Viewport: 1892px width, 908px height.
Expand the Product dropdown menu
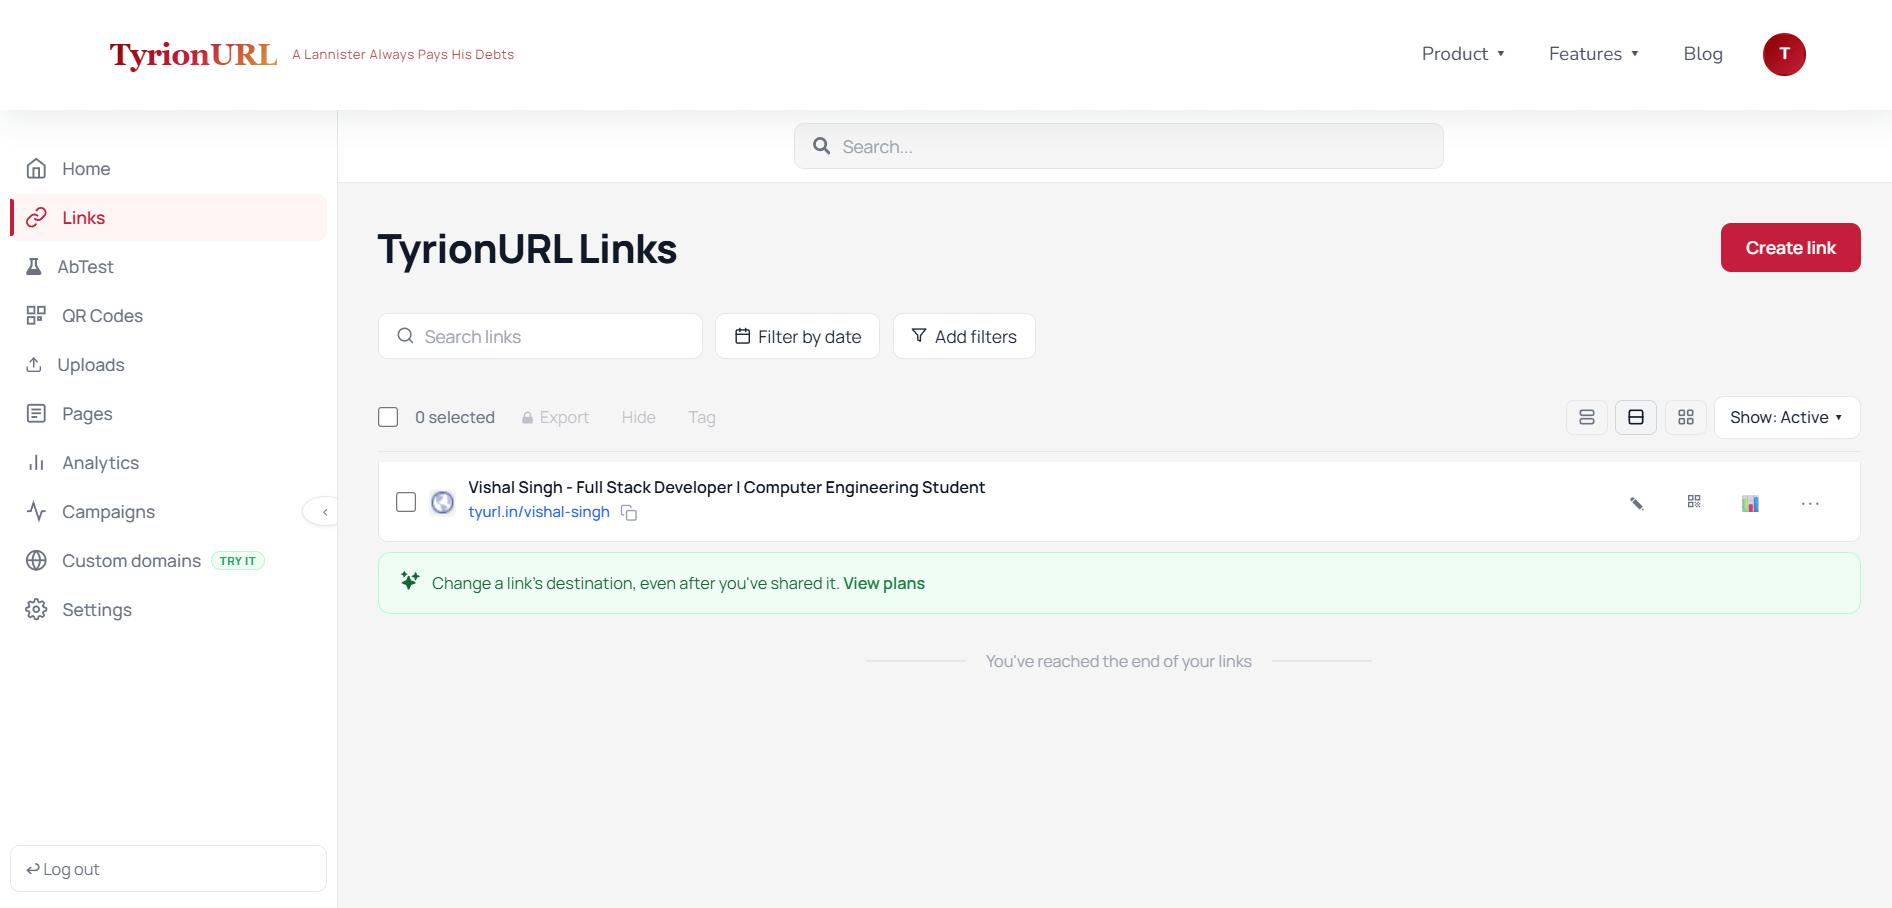click(x=1463, y=54)
